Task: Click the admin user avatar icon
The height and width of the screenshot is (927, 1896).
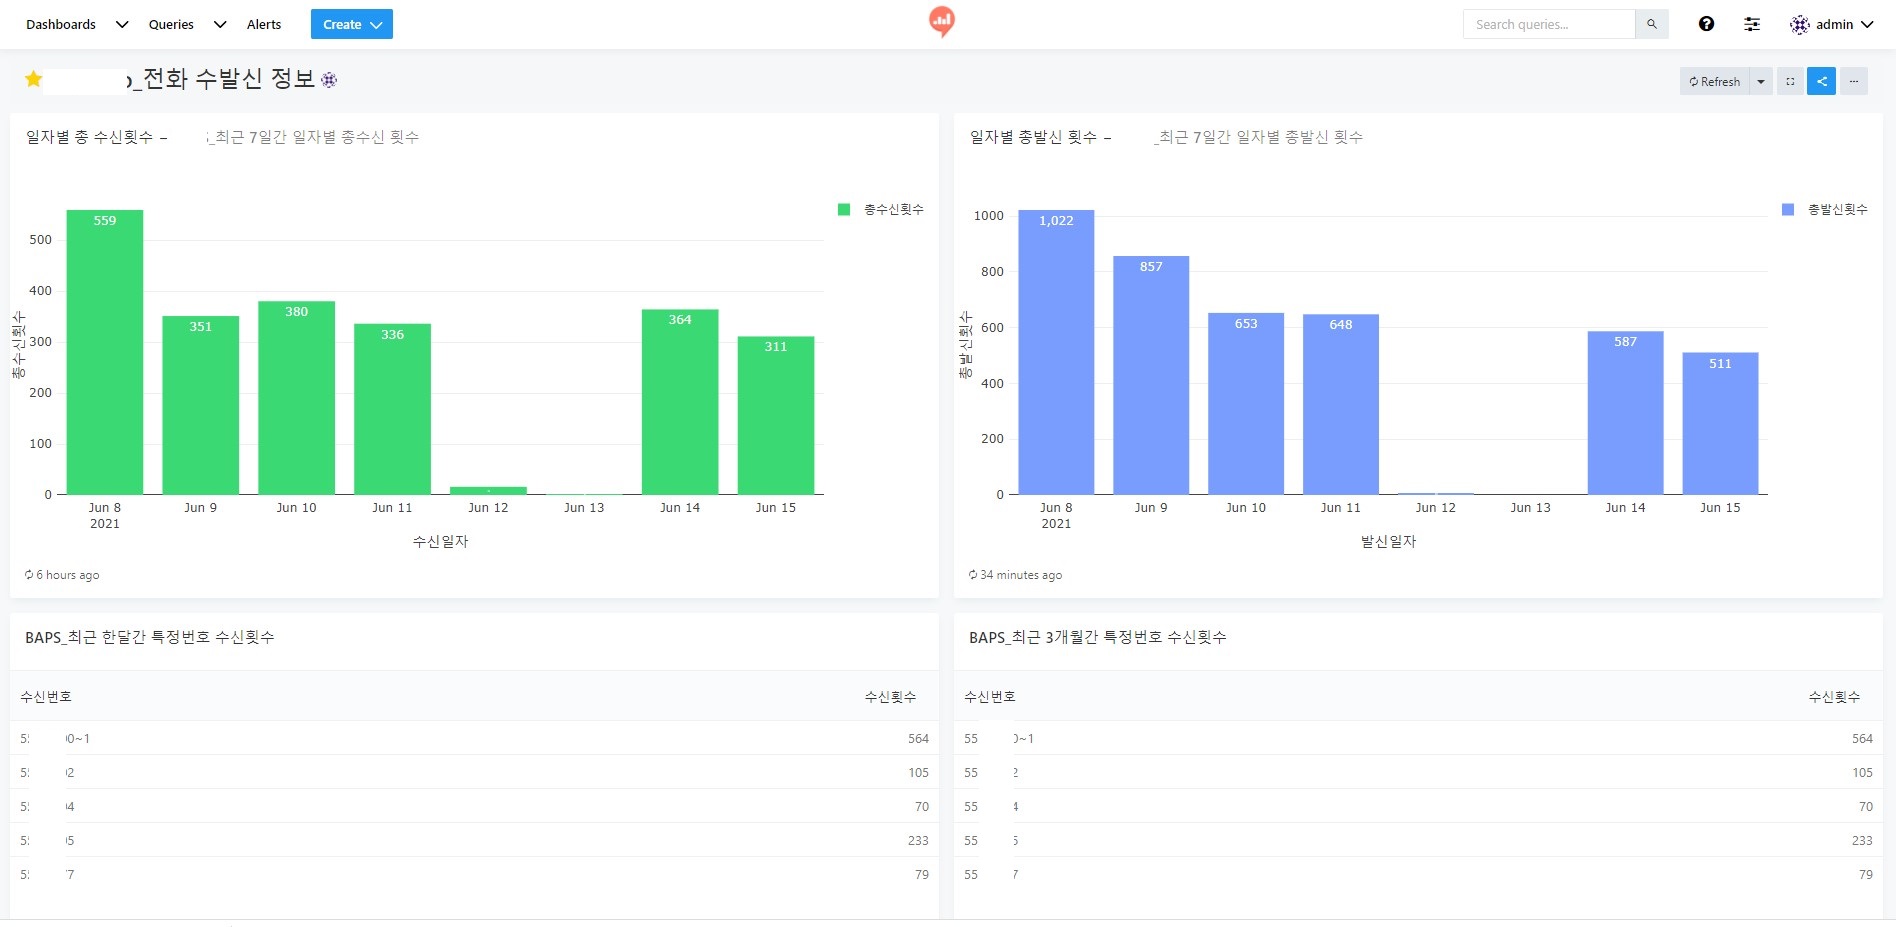Action: click(1800, 24)
